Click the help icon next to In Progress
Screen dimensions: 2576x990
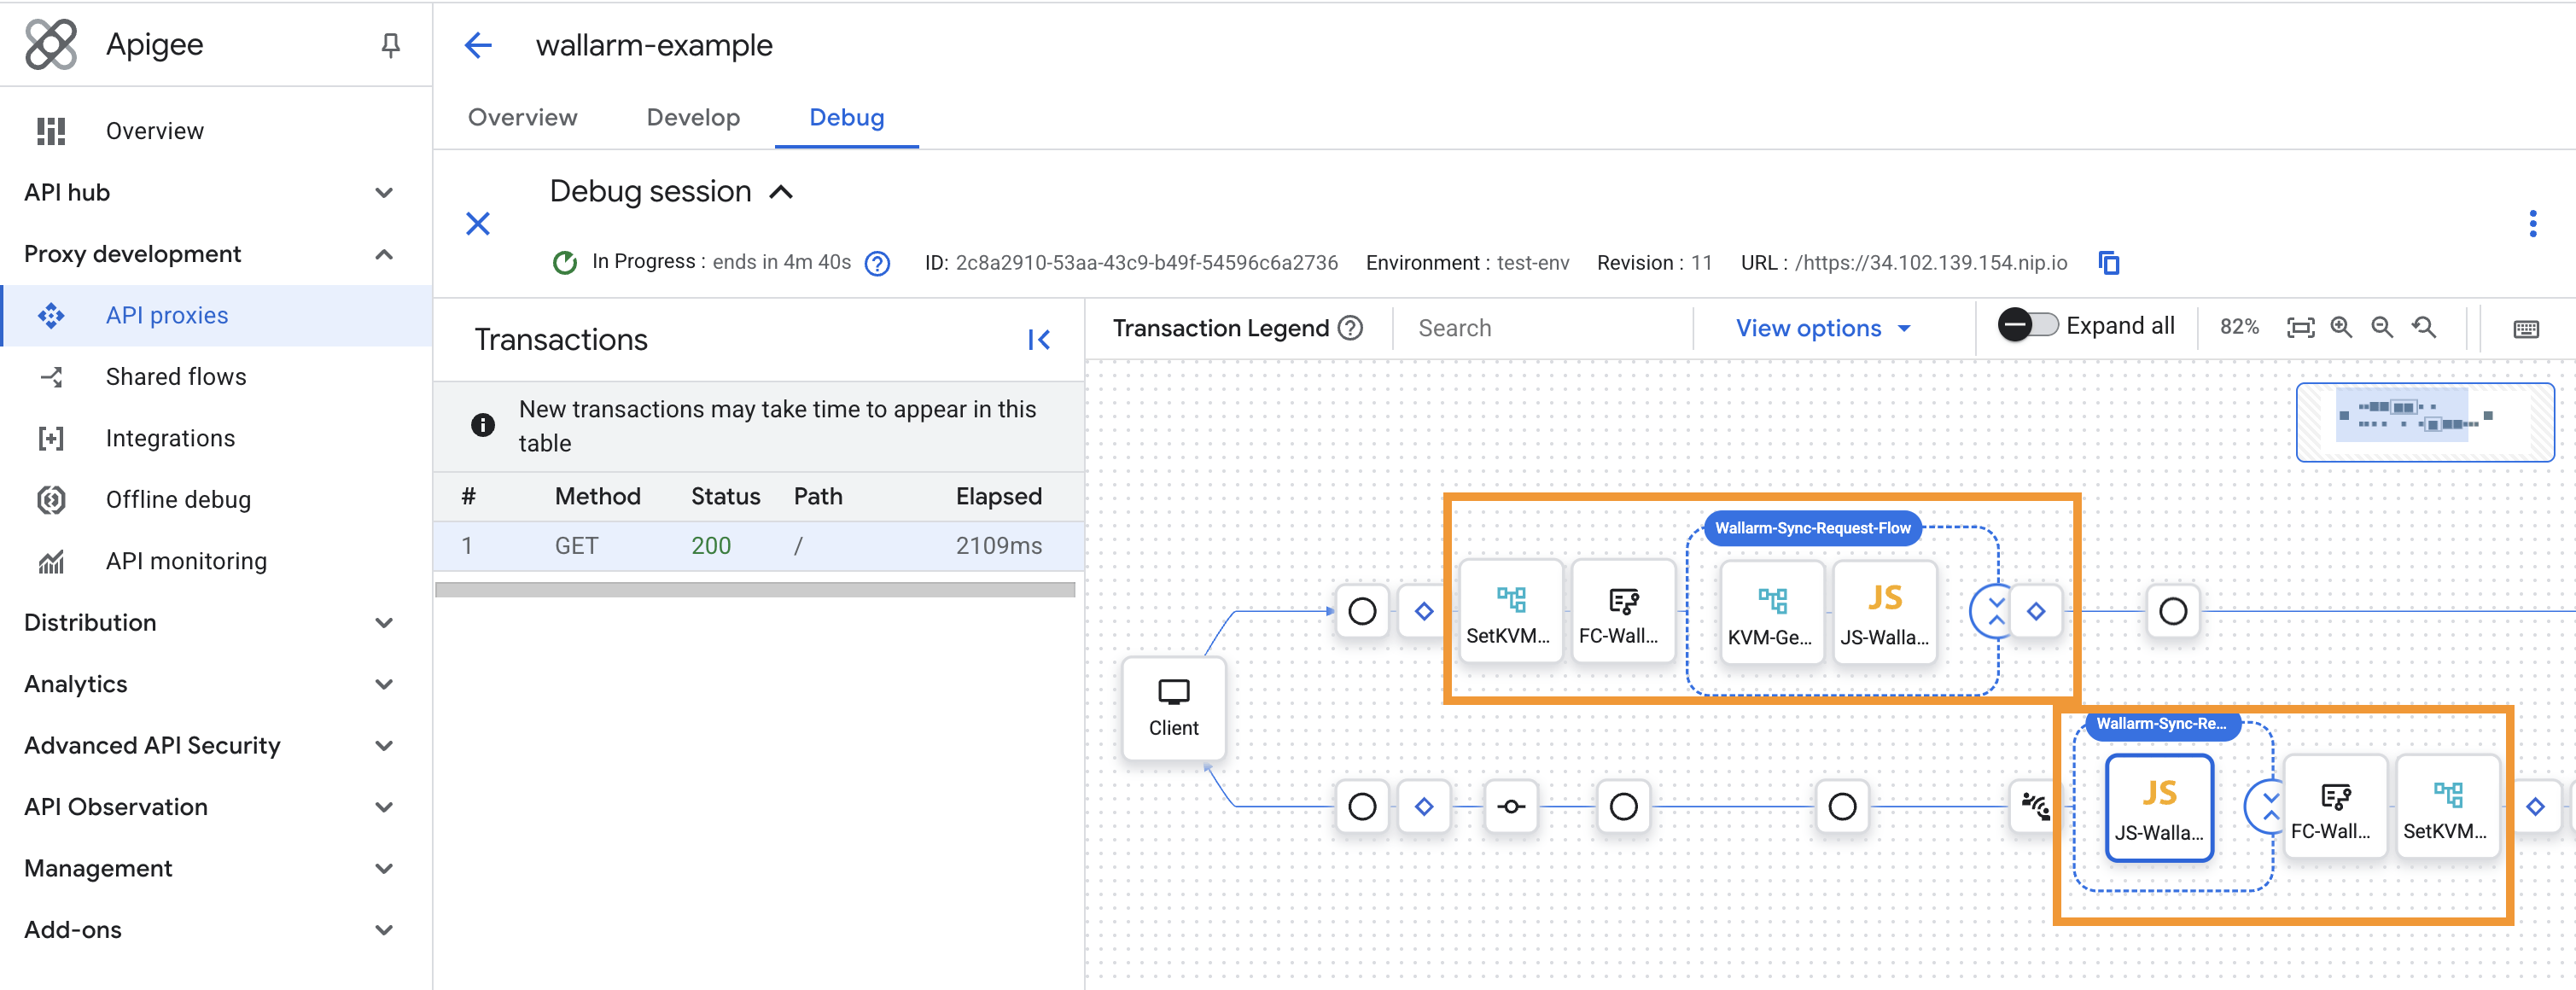(x=877, y=263)
